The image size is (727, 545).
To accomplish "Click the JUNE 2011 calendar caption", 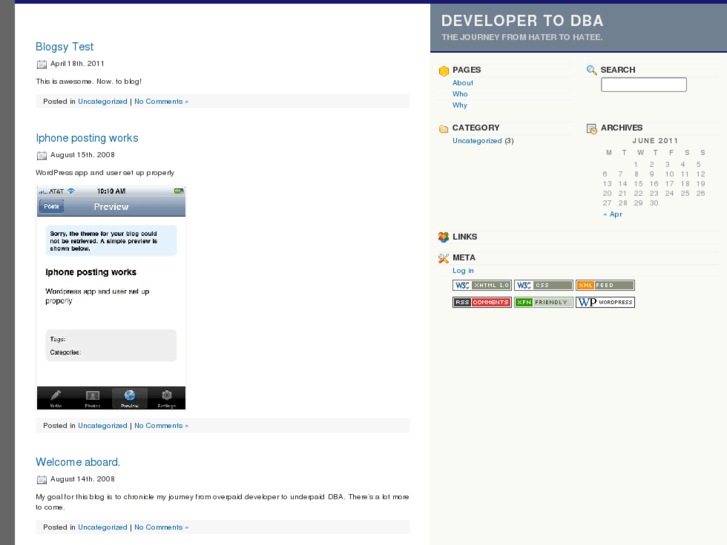I will click(x=655, y=141).
